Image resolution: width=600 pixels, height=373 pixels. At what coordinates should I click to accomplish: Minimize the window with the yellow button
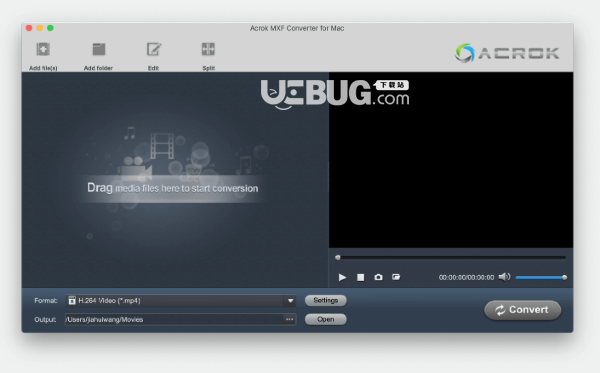(x=40, y=28)
